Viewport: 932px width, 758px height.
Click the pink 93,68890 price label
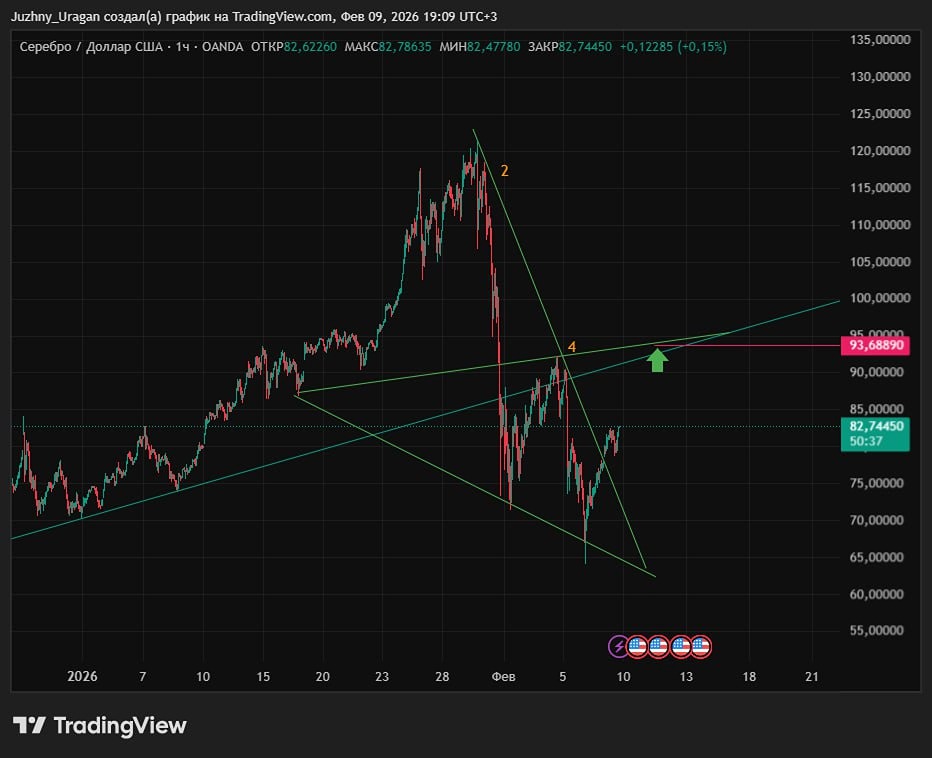click(x=876, y=345)
